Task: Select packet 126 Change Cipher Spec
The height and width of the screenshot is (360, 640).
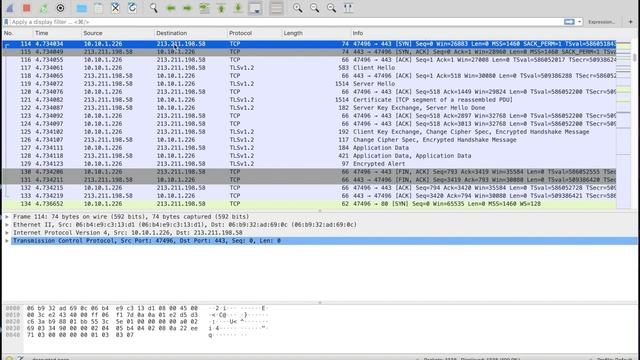Action: [x=309, y=140]
